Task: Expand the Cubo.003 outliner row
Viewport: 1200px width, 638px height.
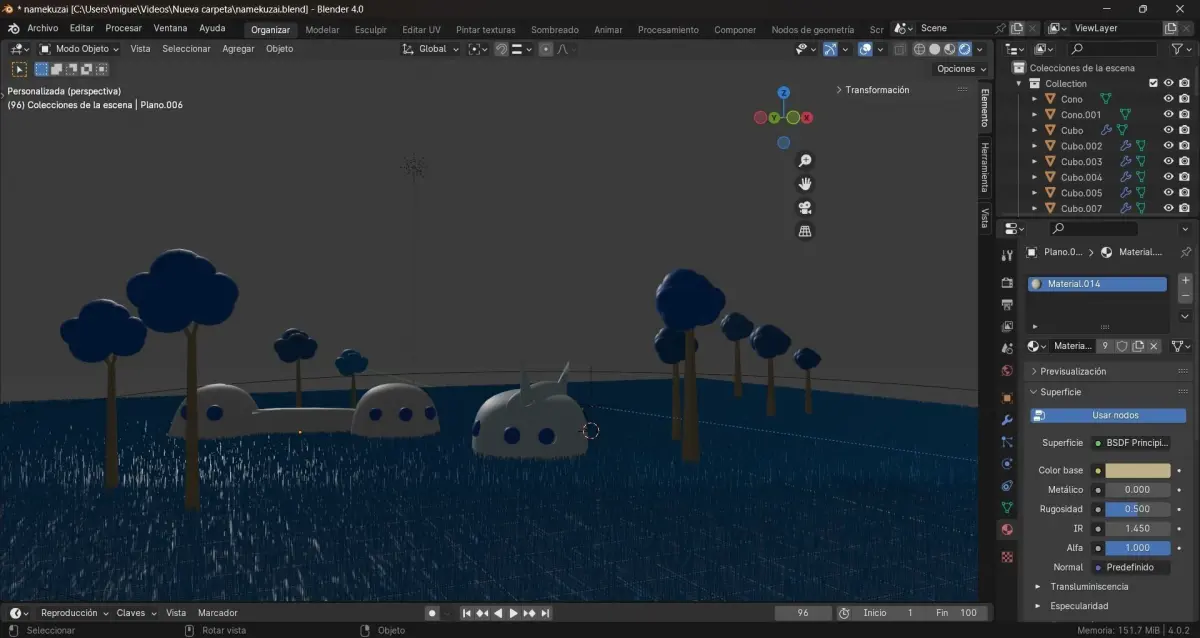Action: click(x=1035, y=161)
